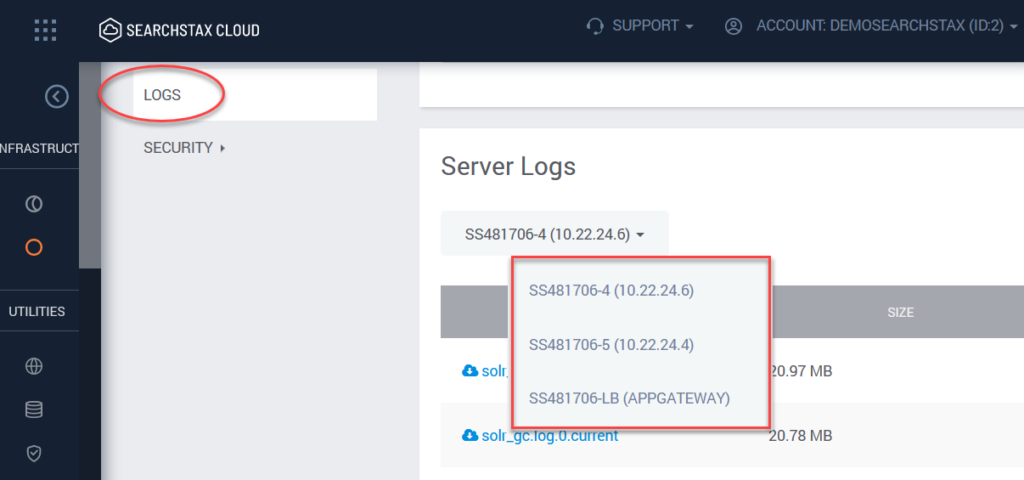Click the orange circle sidebar icon
Screen dimensions: 1024x480
(34, 247)
